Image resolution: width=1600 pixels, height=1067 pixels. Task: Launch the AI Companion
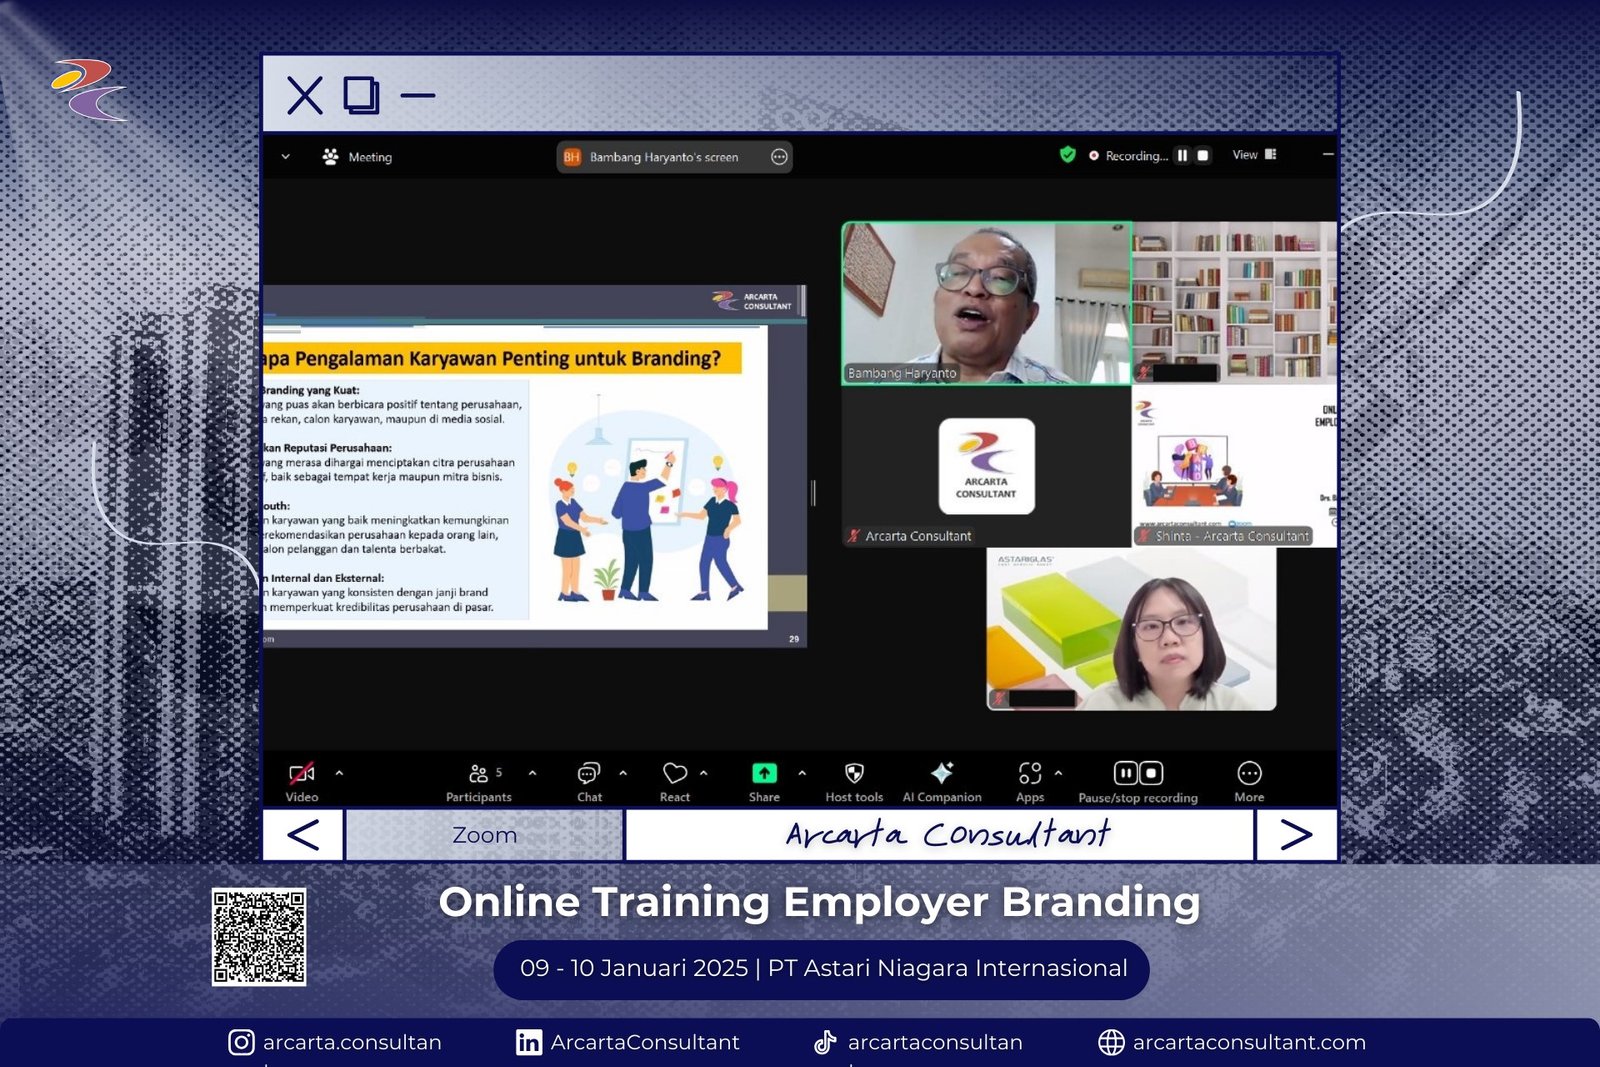942,780
